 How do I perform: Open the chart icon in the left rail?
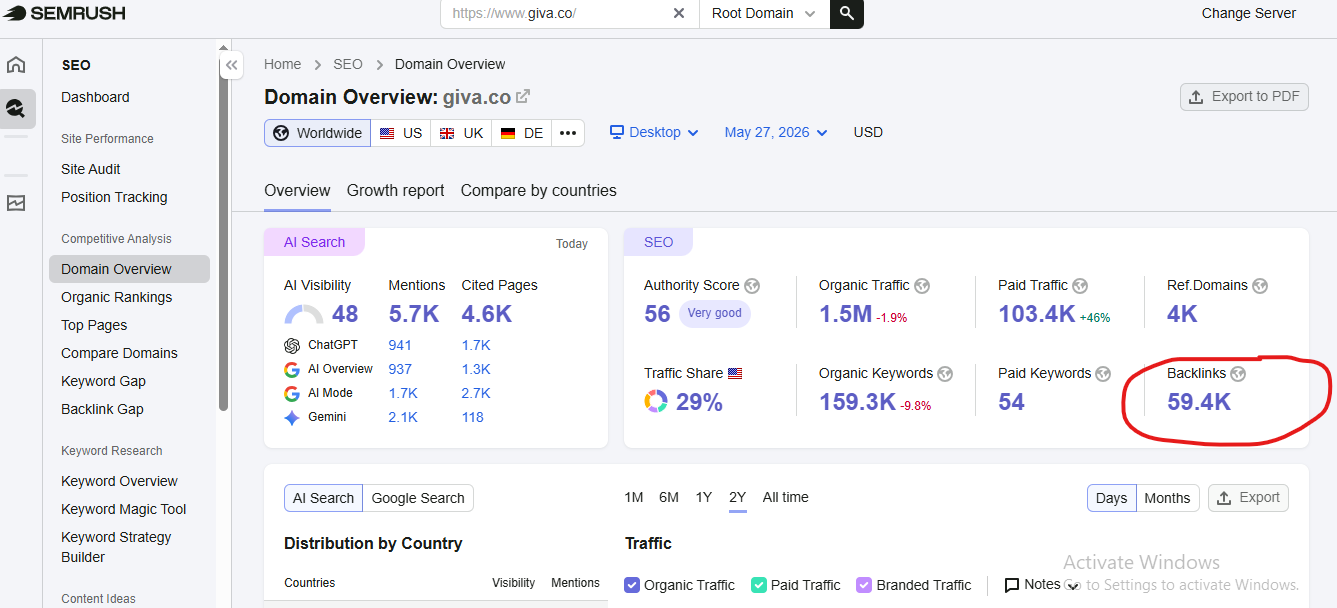(x=16, y=203)
